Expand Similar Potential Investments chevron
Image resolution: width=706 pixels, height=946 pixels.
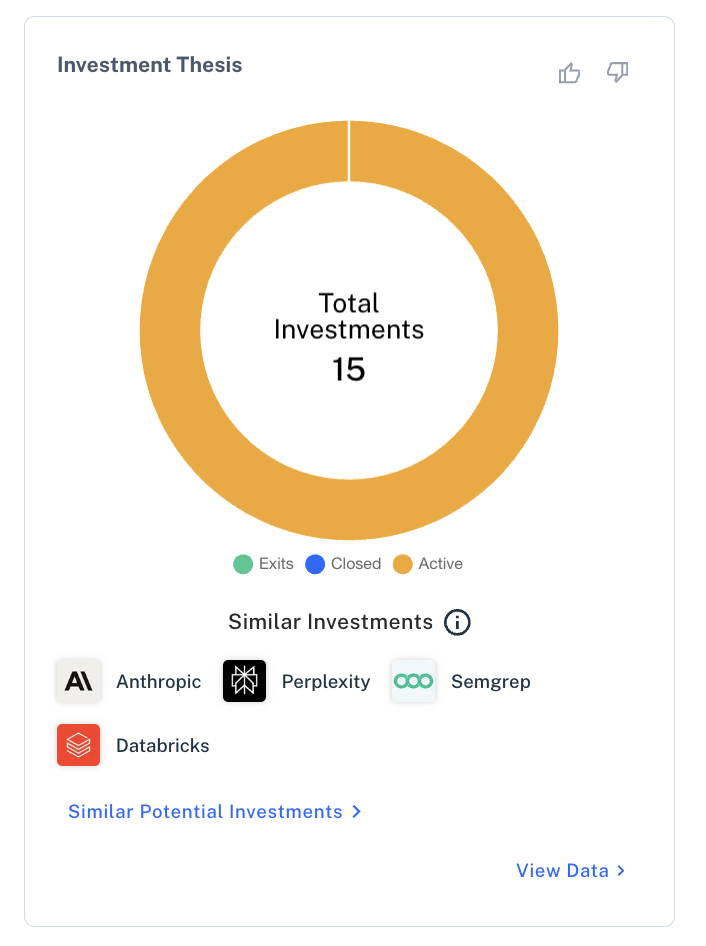coord(357,812)
